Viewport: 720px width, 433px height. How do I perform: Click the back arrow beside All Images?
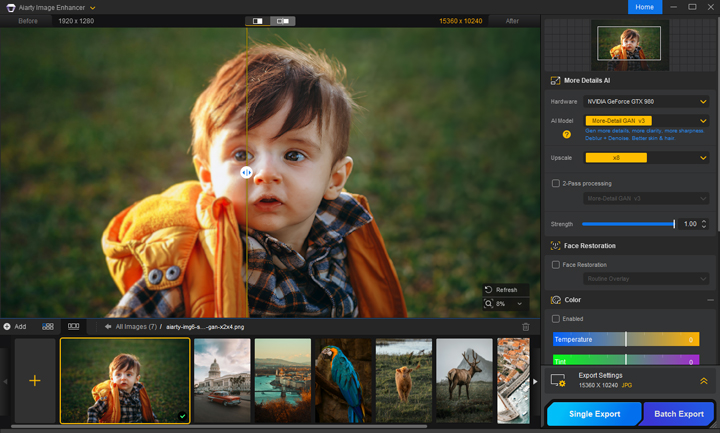pyautogui.click(x=108, y=326)
